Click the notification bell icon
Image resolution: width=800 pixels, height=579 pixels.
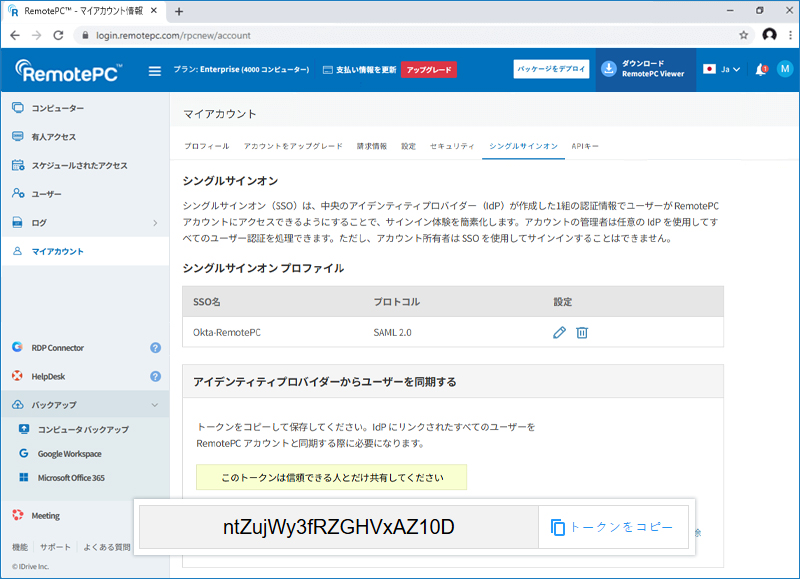coord(759,71)
